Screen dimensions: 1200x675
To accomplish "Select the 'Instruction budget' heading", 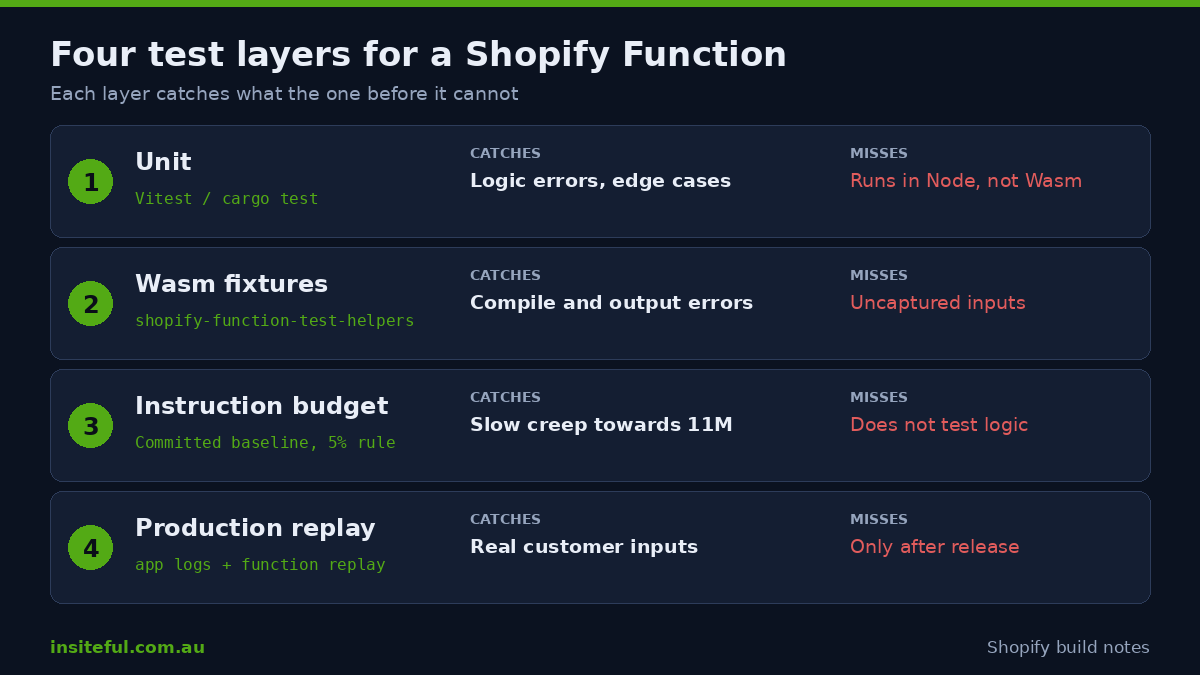I will pyautogui.click(x=261, y=406).
